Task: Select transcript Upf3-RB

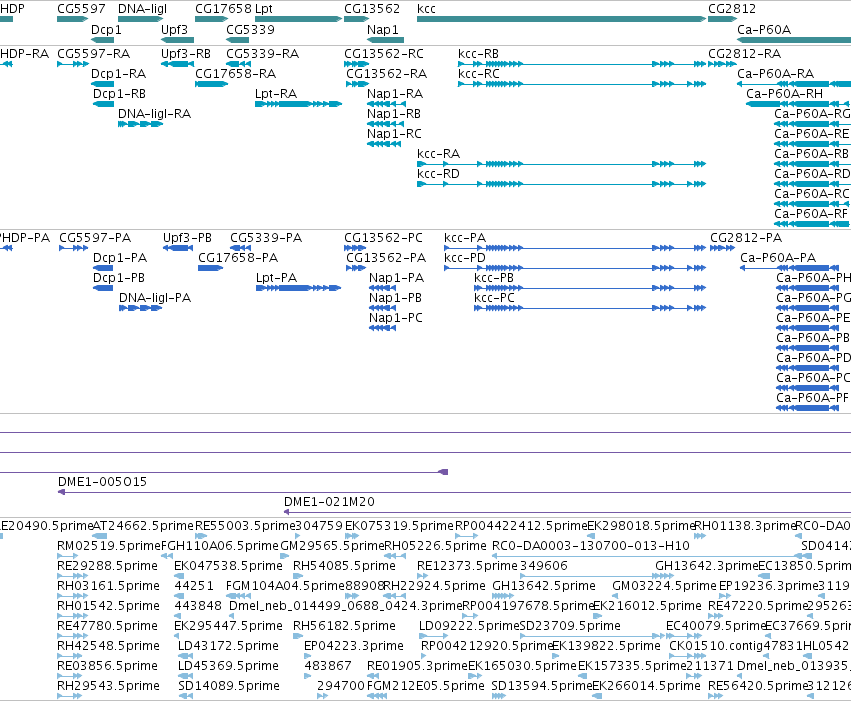Action: click(186, 54)
